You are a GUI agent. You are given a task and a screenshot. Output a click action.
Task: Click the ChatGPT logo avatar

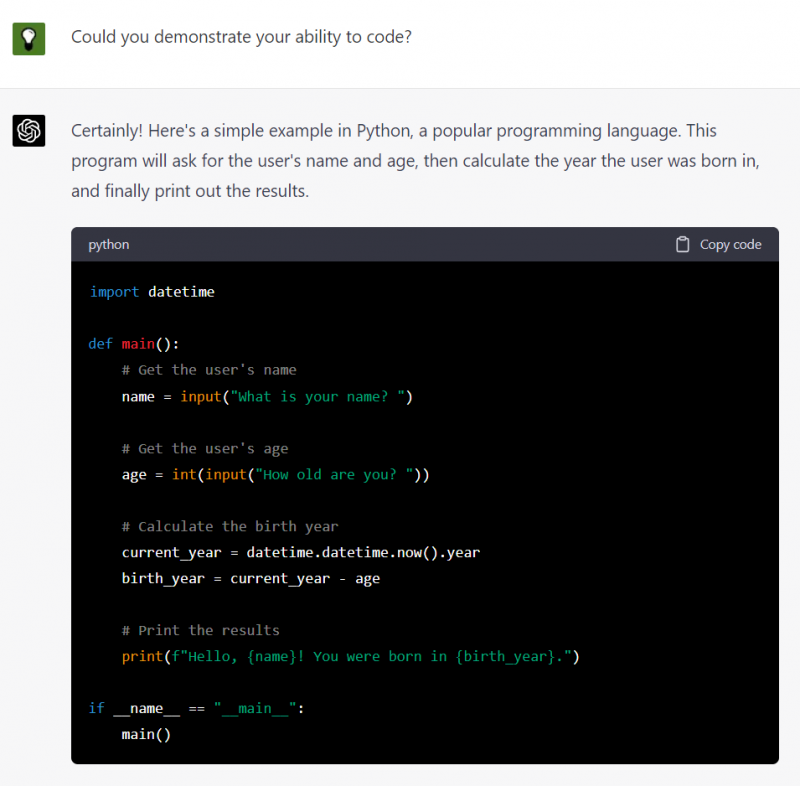[29, 131]
